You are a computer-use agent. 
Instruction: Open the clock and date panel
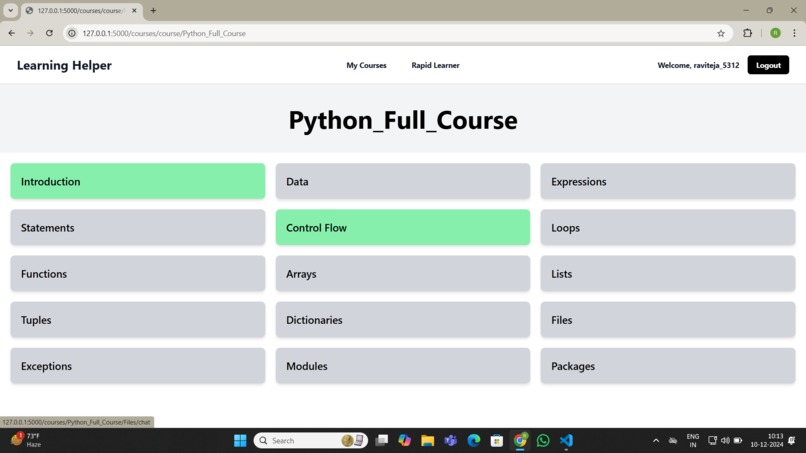[767, 441]
